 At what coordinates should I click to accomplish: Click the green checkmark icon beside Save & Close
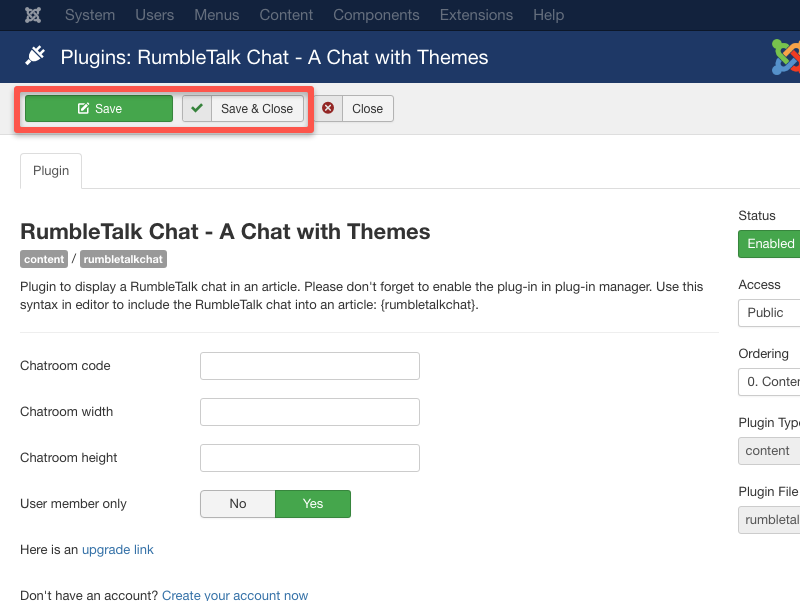coord(197,108)
